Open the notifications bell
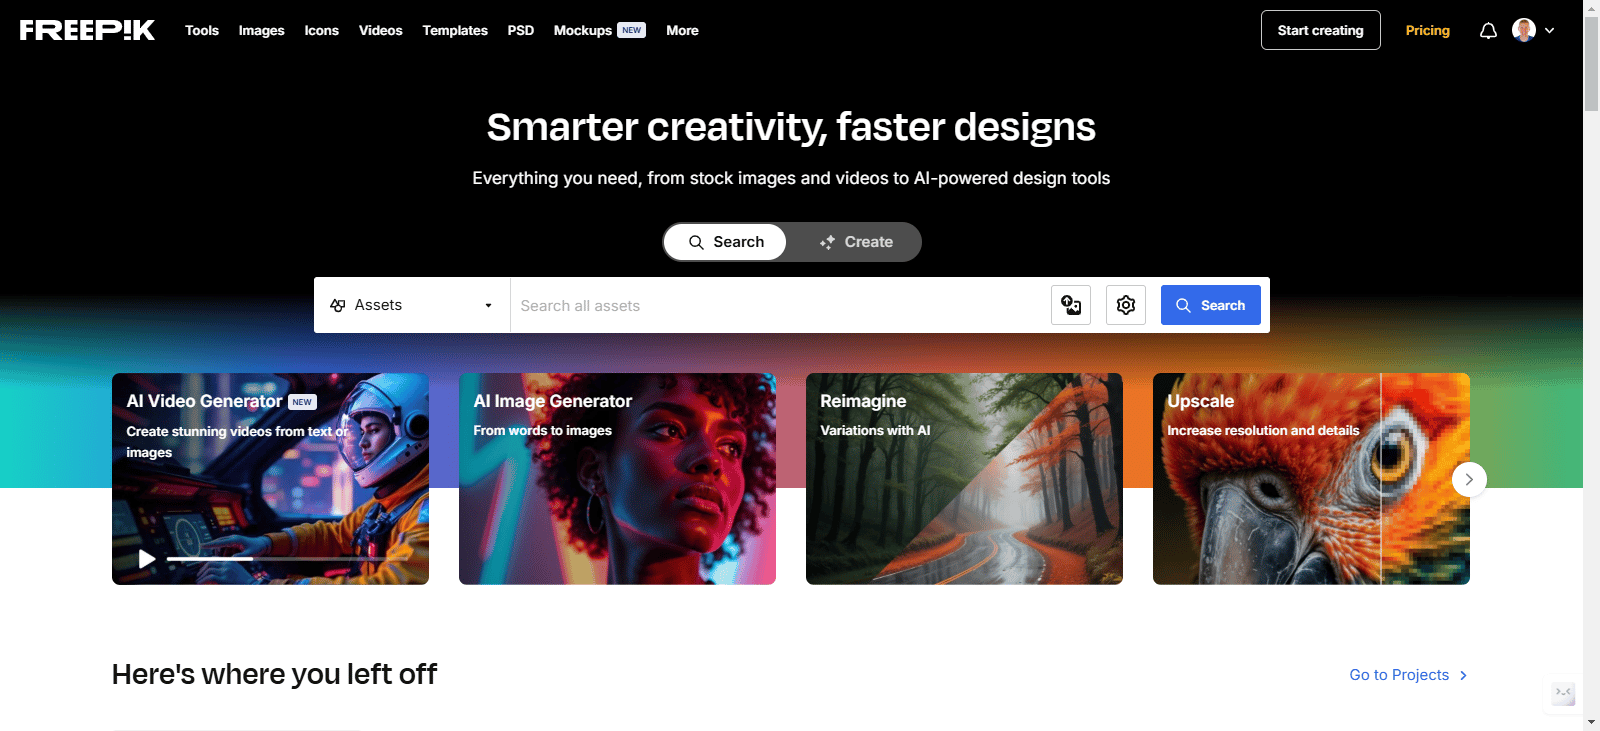 [x=1488, y=31]
